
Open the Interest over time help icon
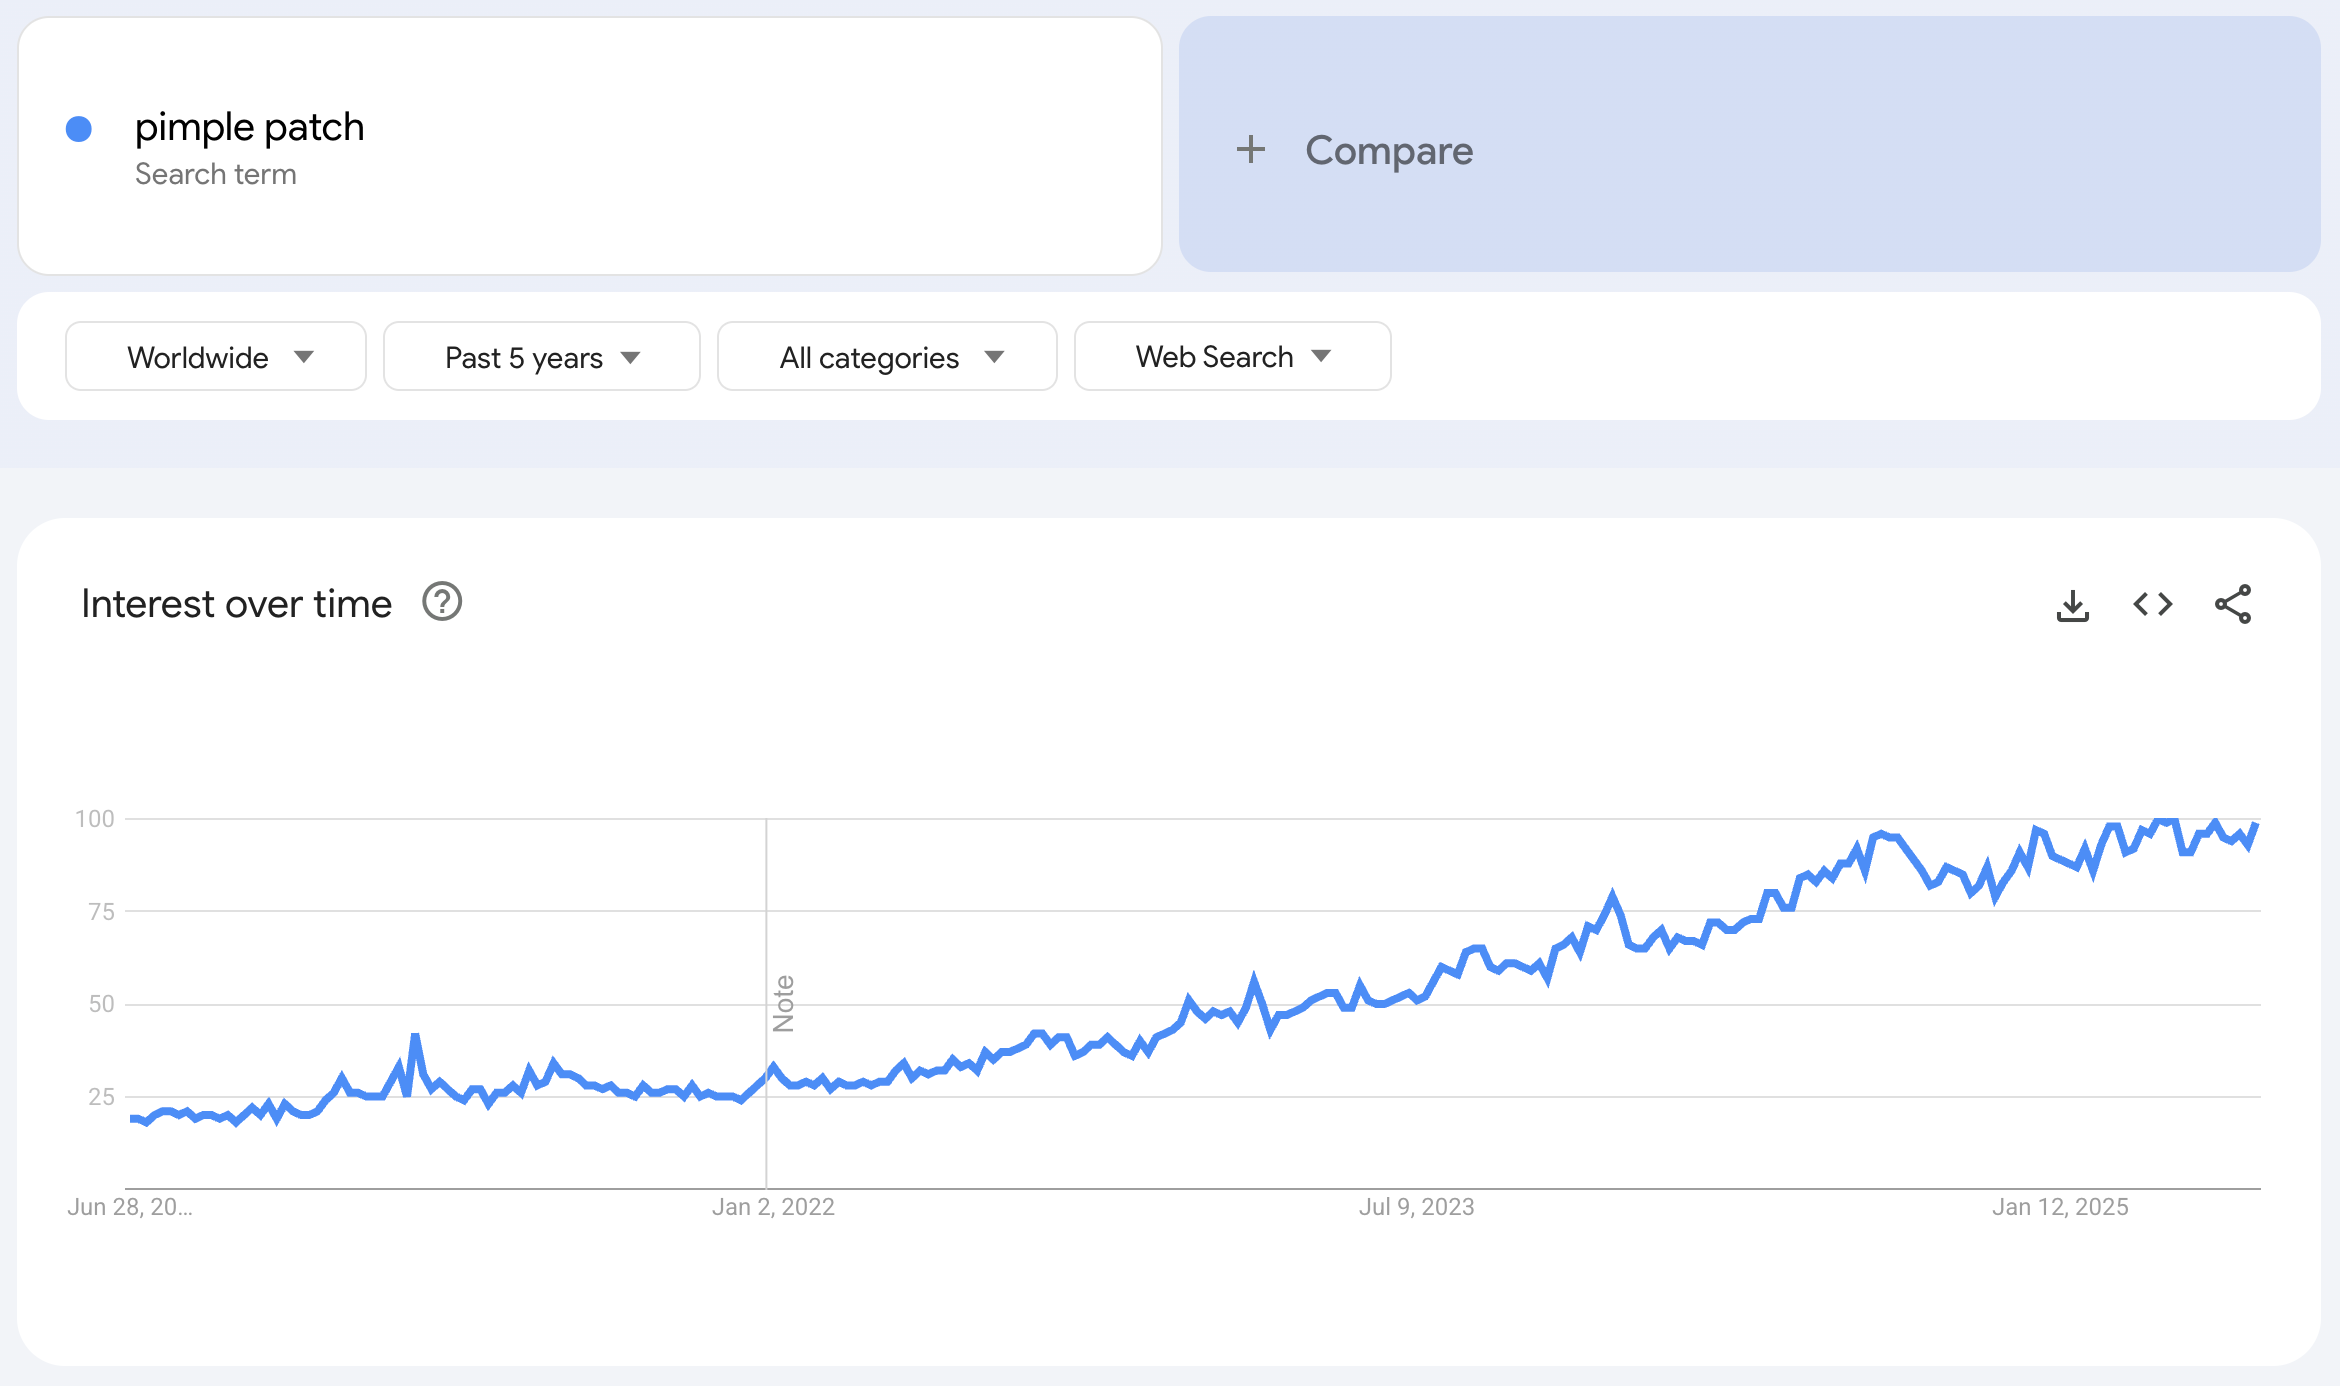(442, 603)
